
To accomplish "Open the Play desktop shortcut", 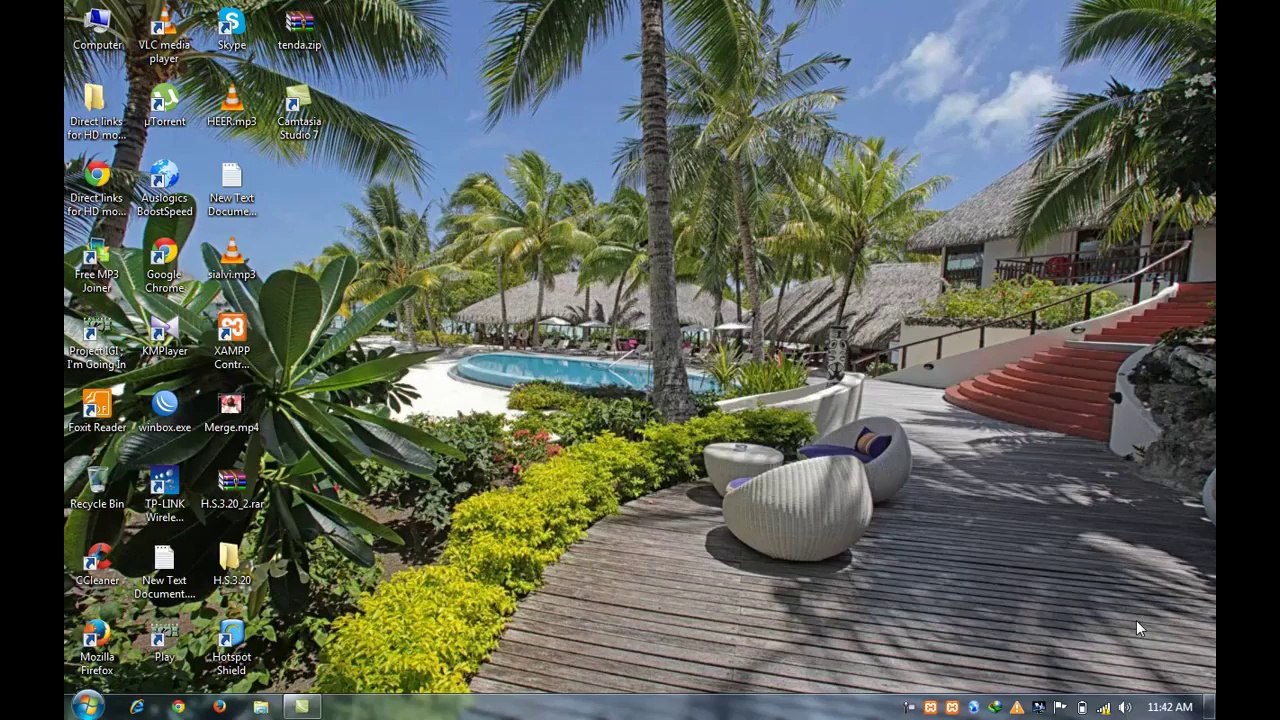I will [164, 642].
